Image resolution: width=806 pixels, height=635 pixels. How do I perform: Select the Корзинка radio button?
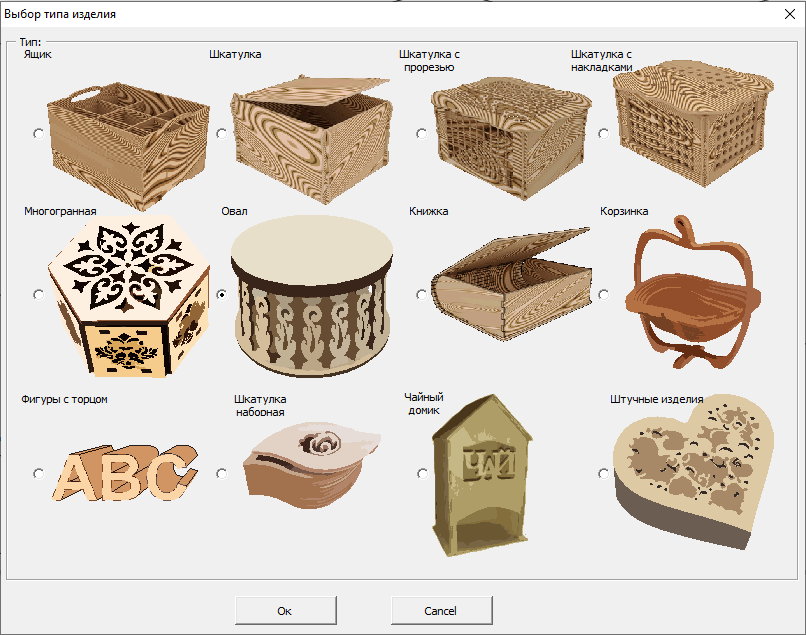coord(604,295)
